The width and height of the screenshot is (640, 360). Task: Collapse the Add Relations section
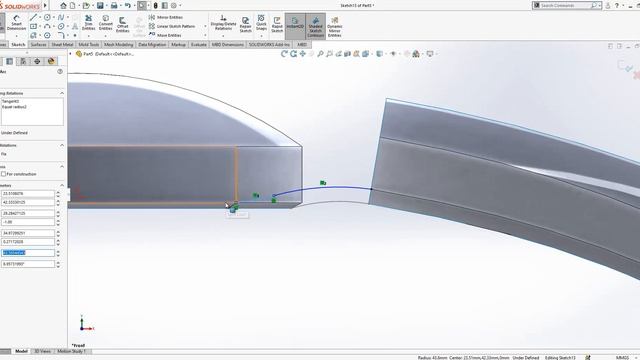(x=62, y=145)
